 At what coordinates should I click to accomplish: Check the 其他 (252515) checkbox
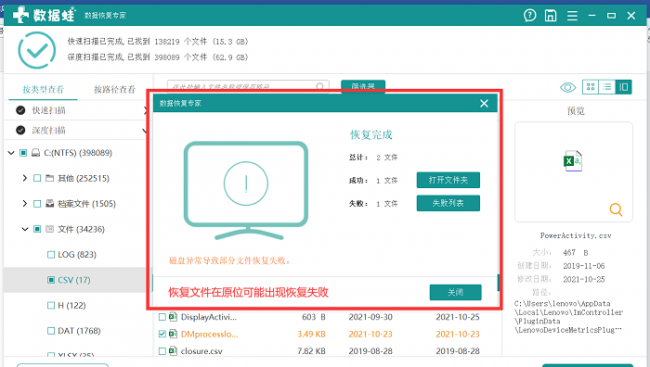click(37, 178)
